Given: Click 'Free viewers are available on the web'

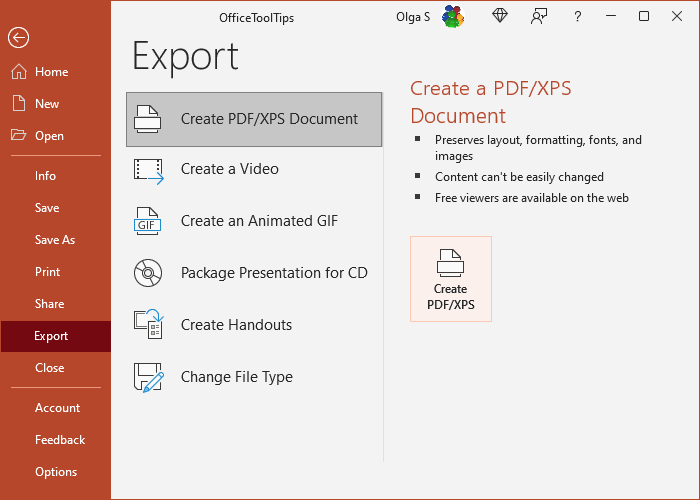Looking at the screenshot, I should [532, 198].
